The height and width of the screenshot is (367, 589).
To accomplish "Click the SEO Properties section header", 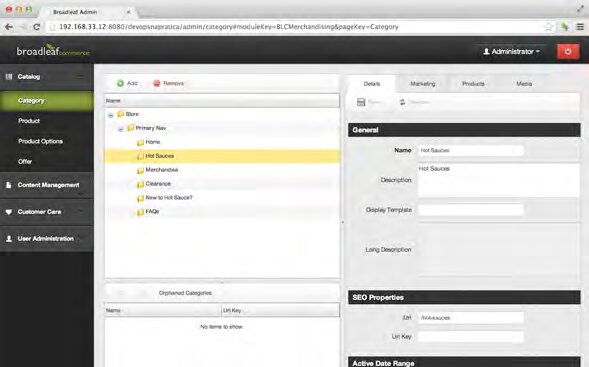I will coord(464,298).
